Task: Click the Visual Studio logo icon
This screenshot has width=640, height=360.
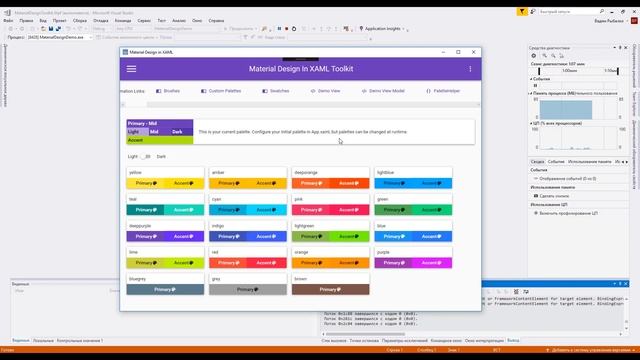Action: click(x=7, y=12)
